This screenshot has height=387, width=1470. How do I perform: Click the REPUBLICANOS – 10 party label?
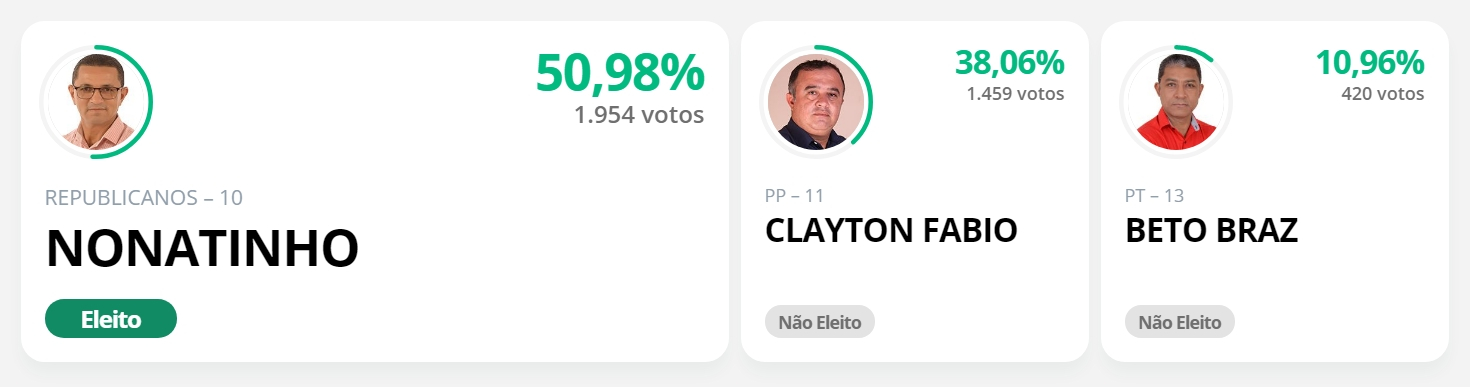(x=144, y=198)
